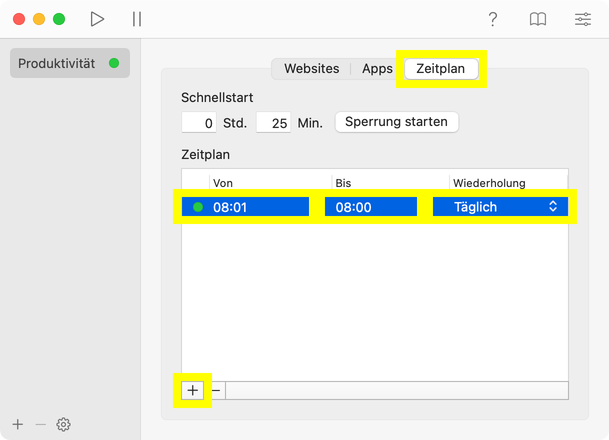
Task: Click the hours (Std.) input field
Action: (x=199, y=123)
